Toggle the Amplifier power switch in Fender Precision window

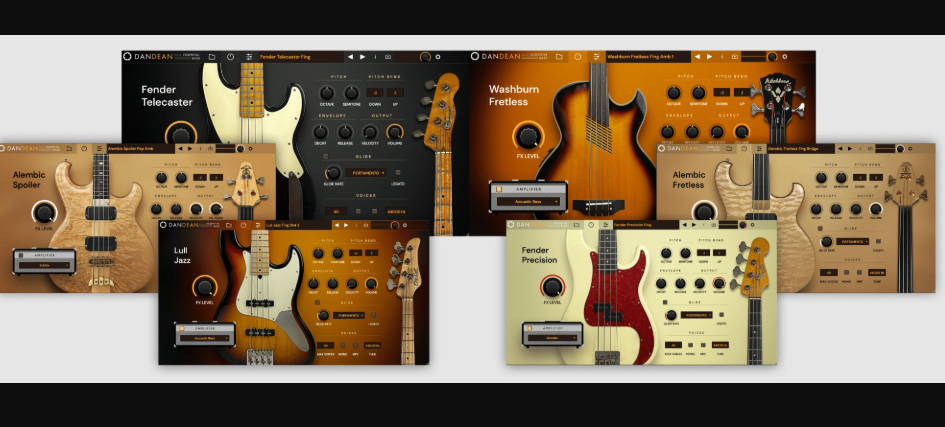(530, 328)
